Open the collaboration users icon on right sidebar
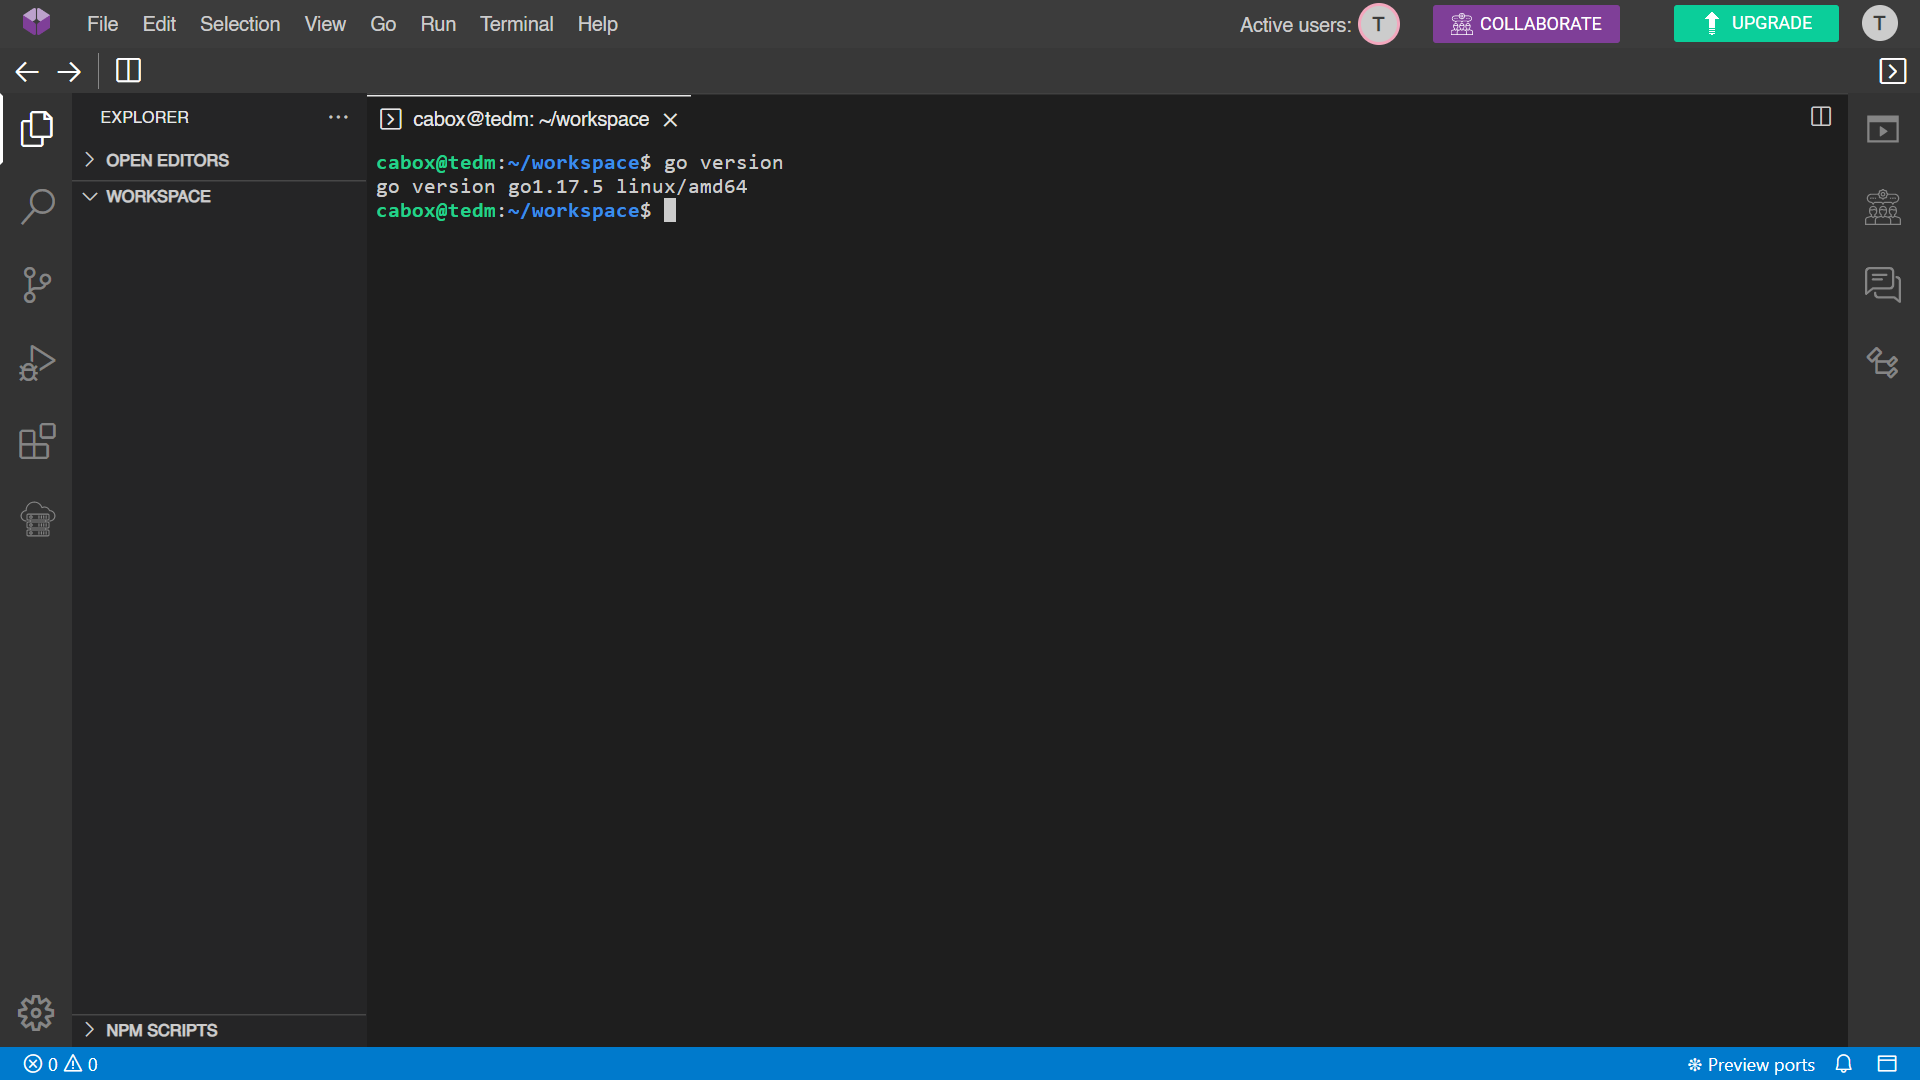The image size is (1920, 1080). coord(1882,207)
